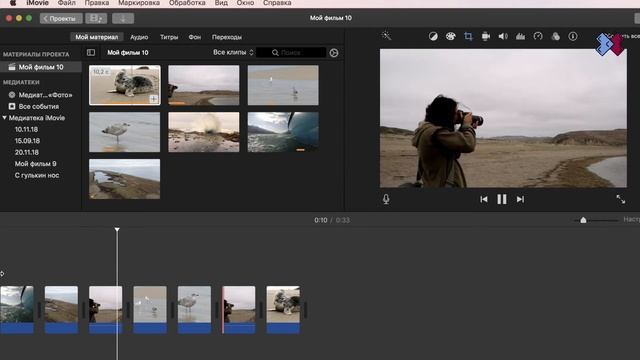Switch to the Мой материал tab
640x360 pixels.
[x=97, y=37]
